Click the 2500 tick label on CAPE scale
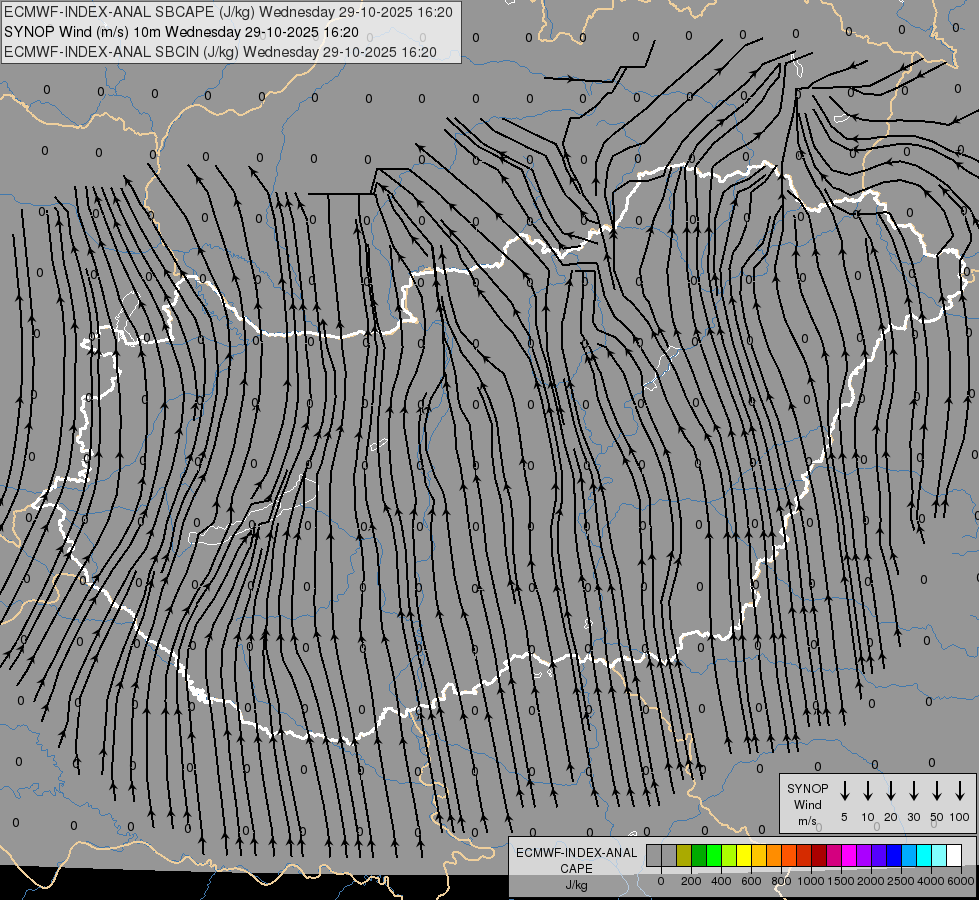Screen dimensions: 979x900 click(x=901, y=881)
